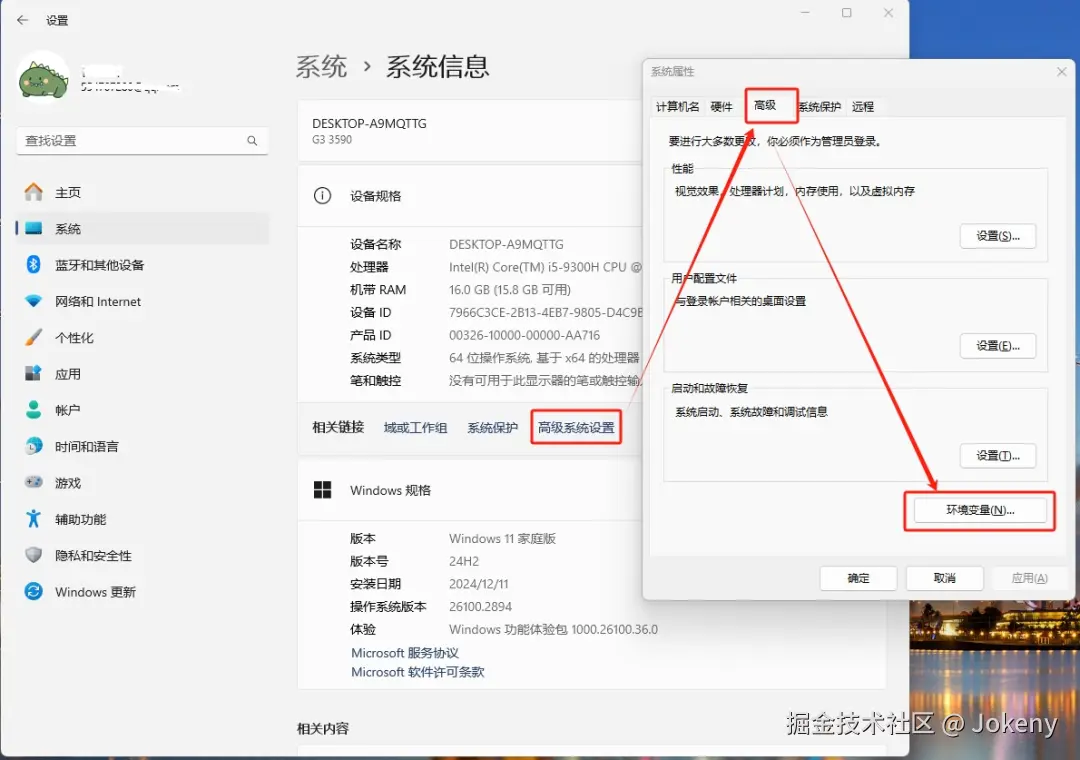
Task: Confirm with the 确定 button
Action: tap(858, 578)
